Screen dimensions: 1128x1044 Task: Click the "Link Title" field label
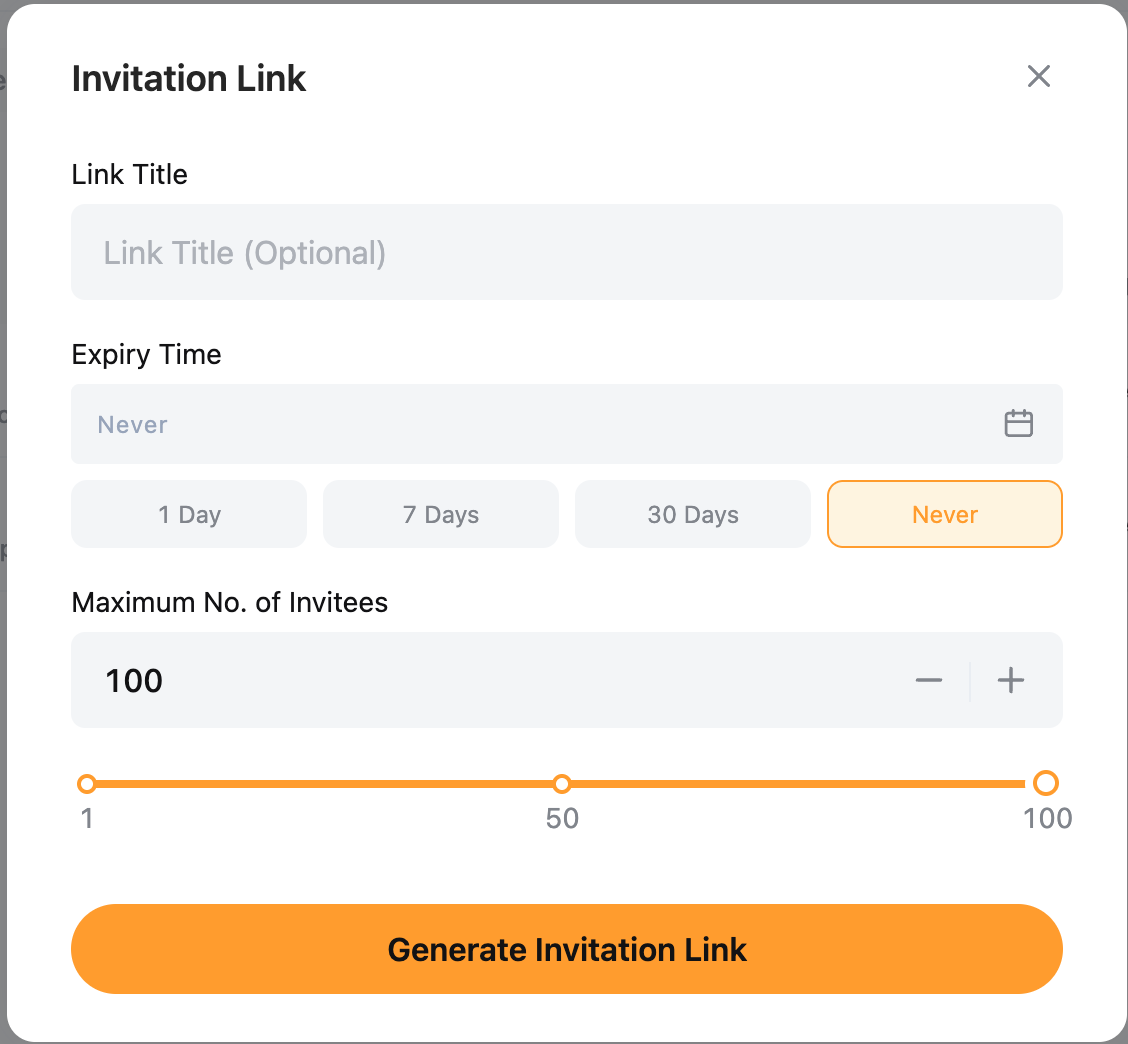pyautogui.click(x=130, y=175)
